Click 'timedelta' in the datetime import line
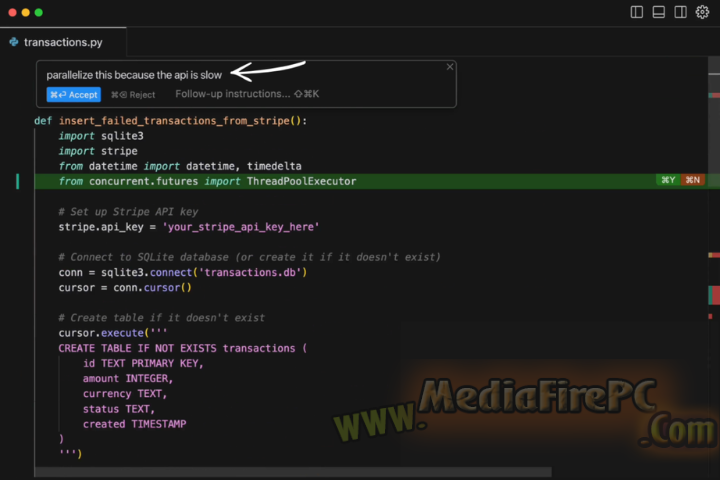This screenshot has height=480, width=720. coord(274,166)
